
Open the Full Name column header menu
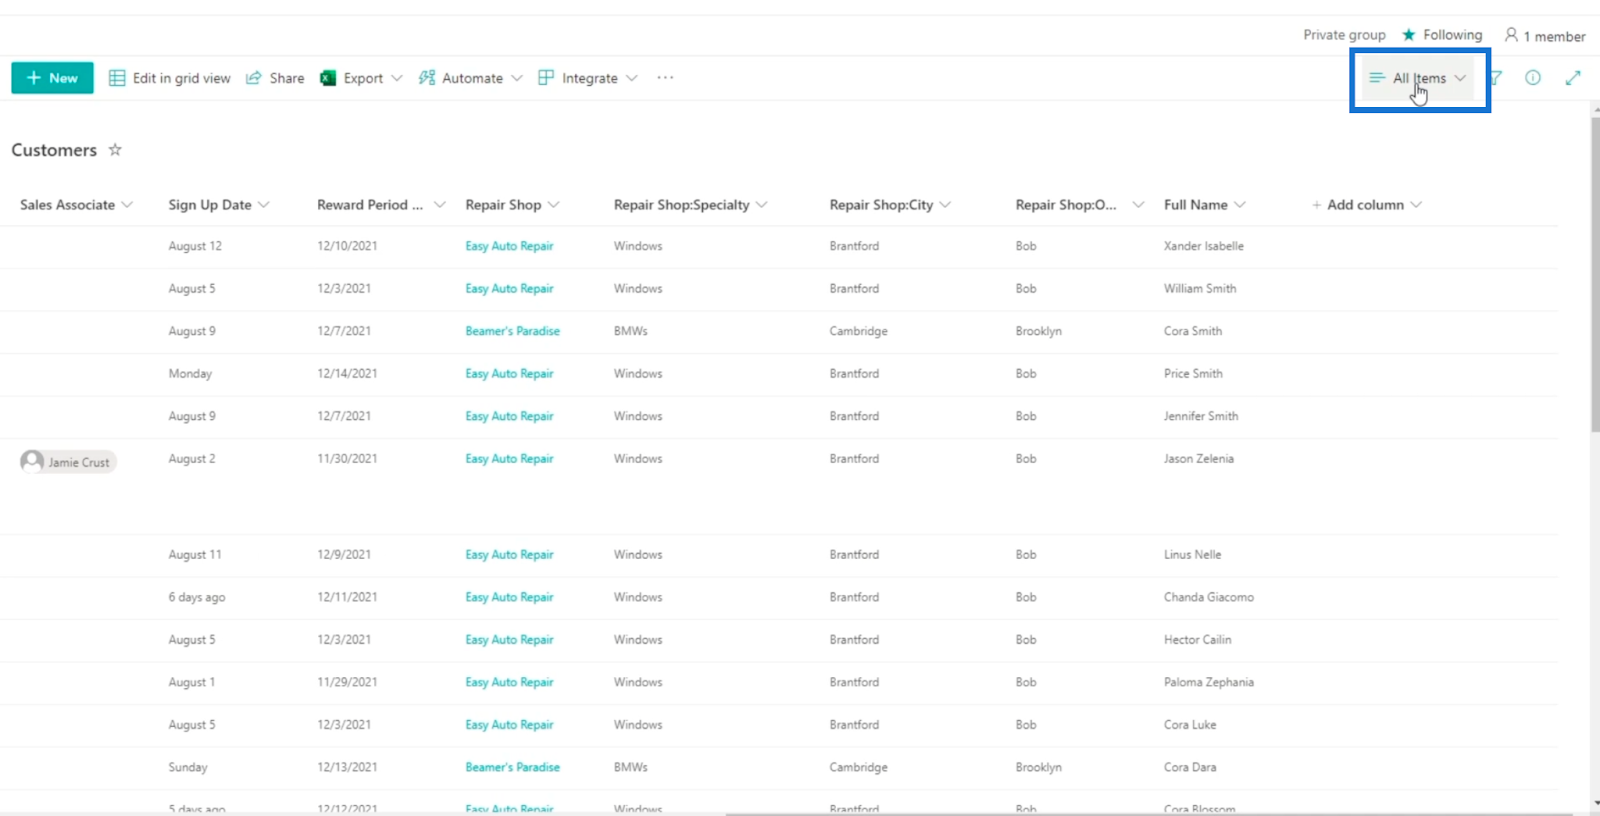1205,205
